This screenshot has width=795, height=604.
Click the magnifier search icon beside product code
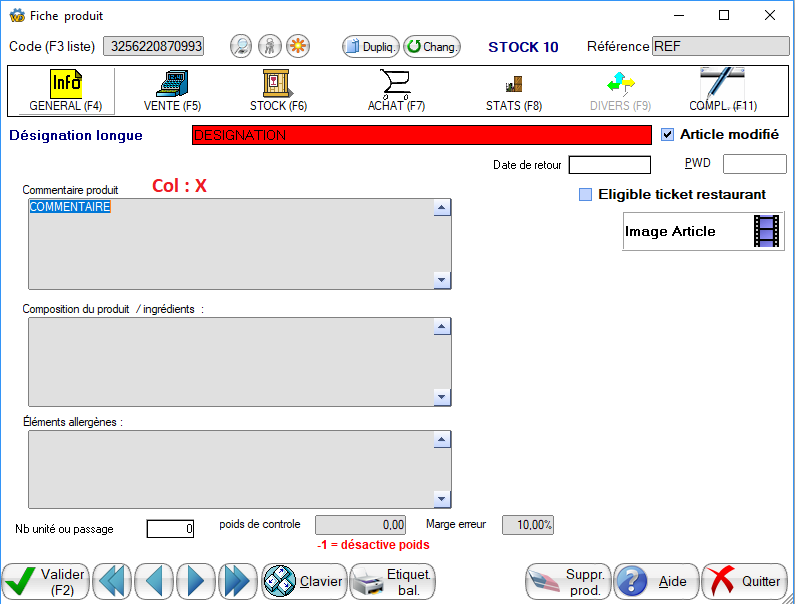[241, 46]
